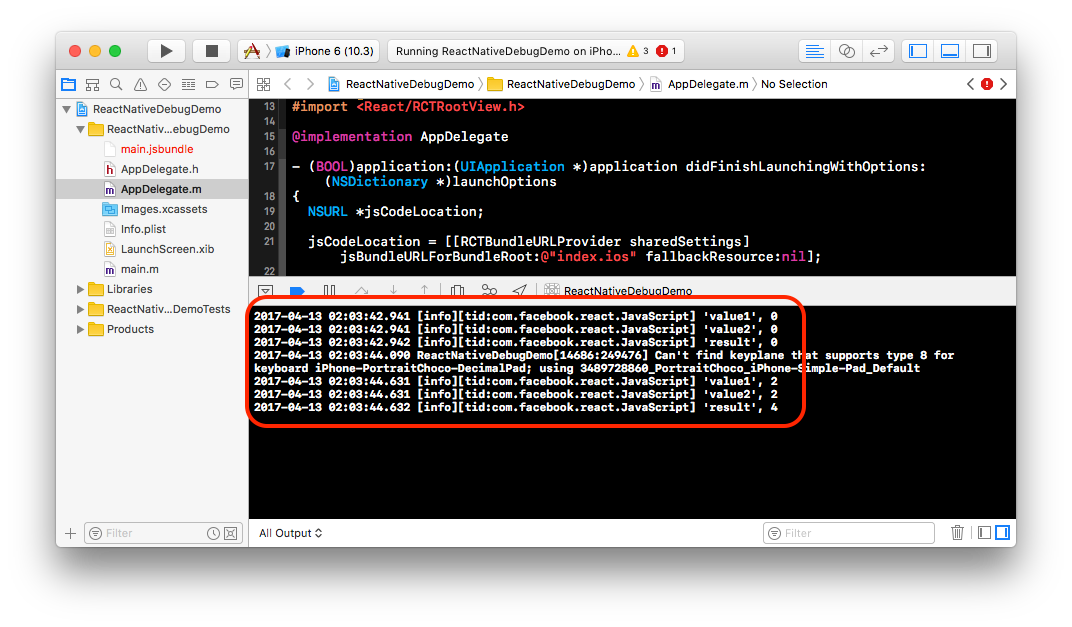The width and height of the screenshot is (1072, 627).
Task: Open the red error indicator in the activity bar
Action: click(666, 51)
